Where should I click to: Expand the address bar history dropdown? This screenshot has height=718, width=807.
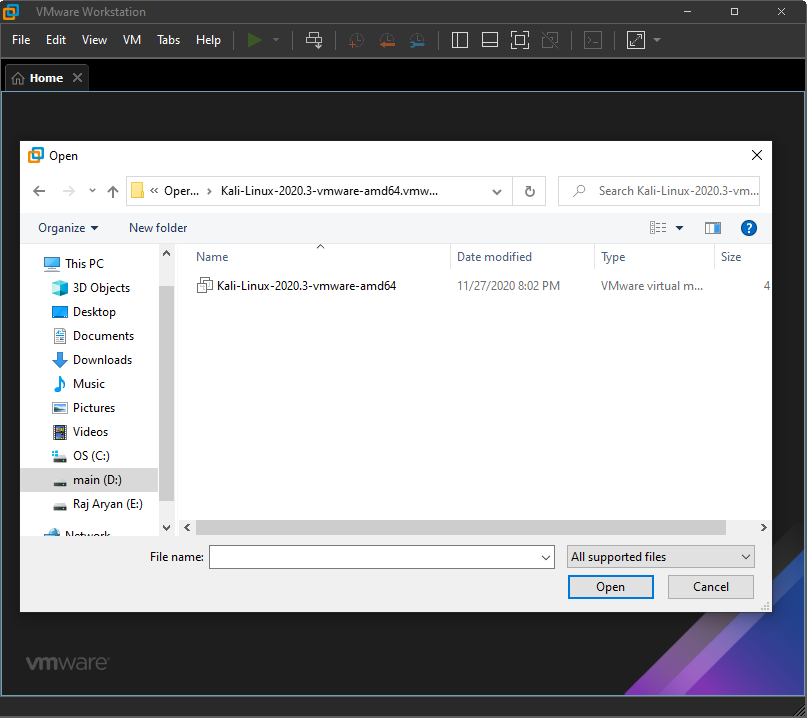(x=497, y=191)
